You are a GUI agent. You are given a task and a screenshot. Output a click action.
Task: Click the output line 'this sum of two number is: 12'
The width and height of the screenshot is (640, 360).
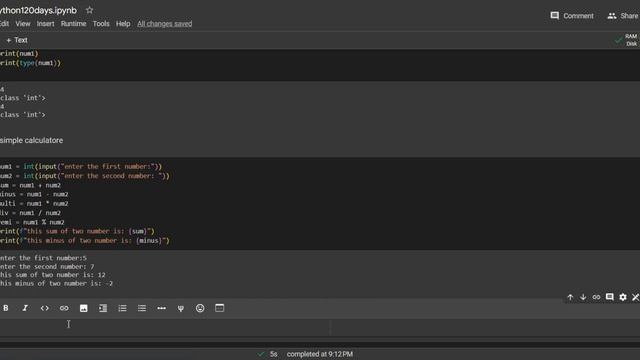(53, 275)
